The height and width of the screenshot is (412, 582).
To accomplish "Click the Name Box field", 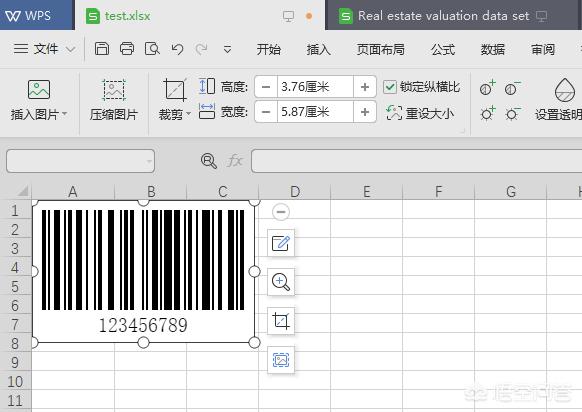I will [81, 161].
